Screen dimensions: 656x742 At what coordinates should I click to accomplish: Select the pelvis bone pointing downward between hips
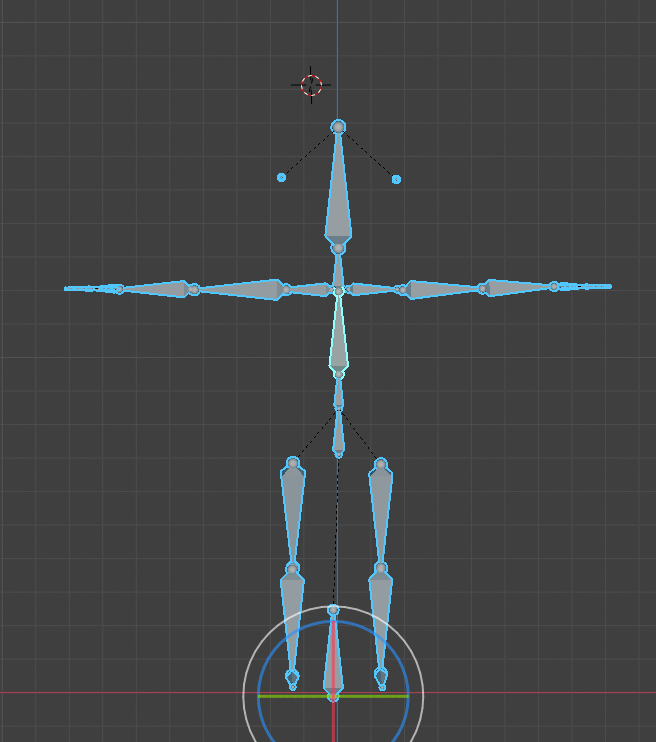(338, 433)
